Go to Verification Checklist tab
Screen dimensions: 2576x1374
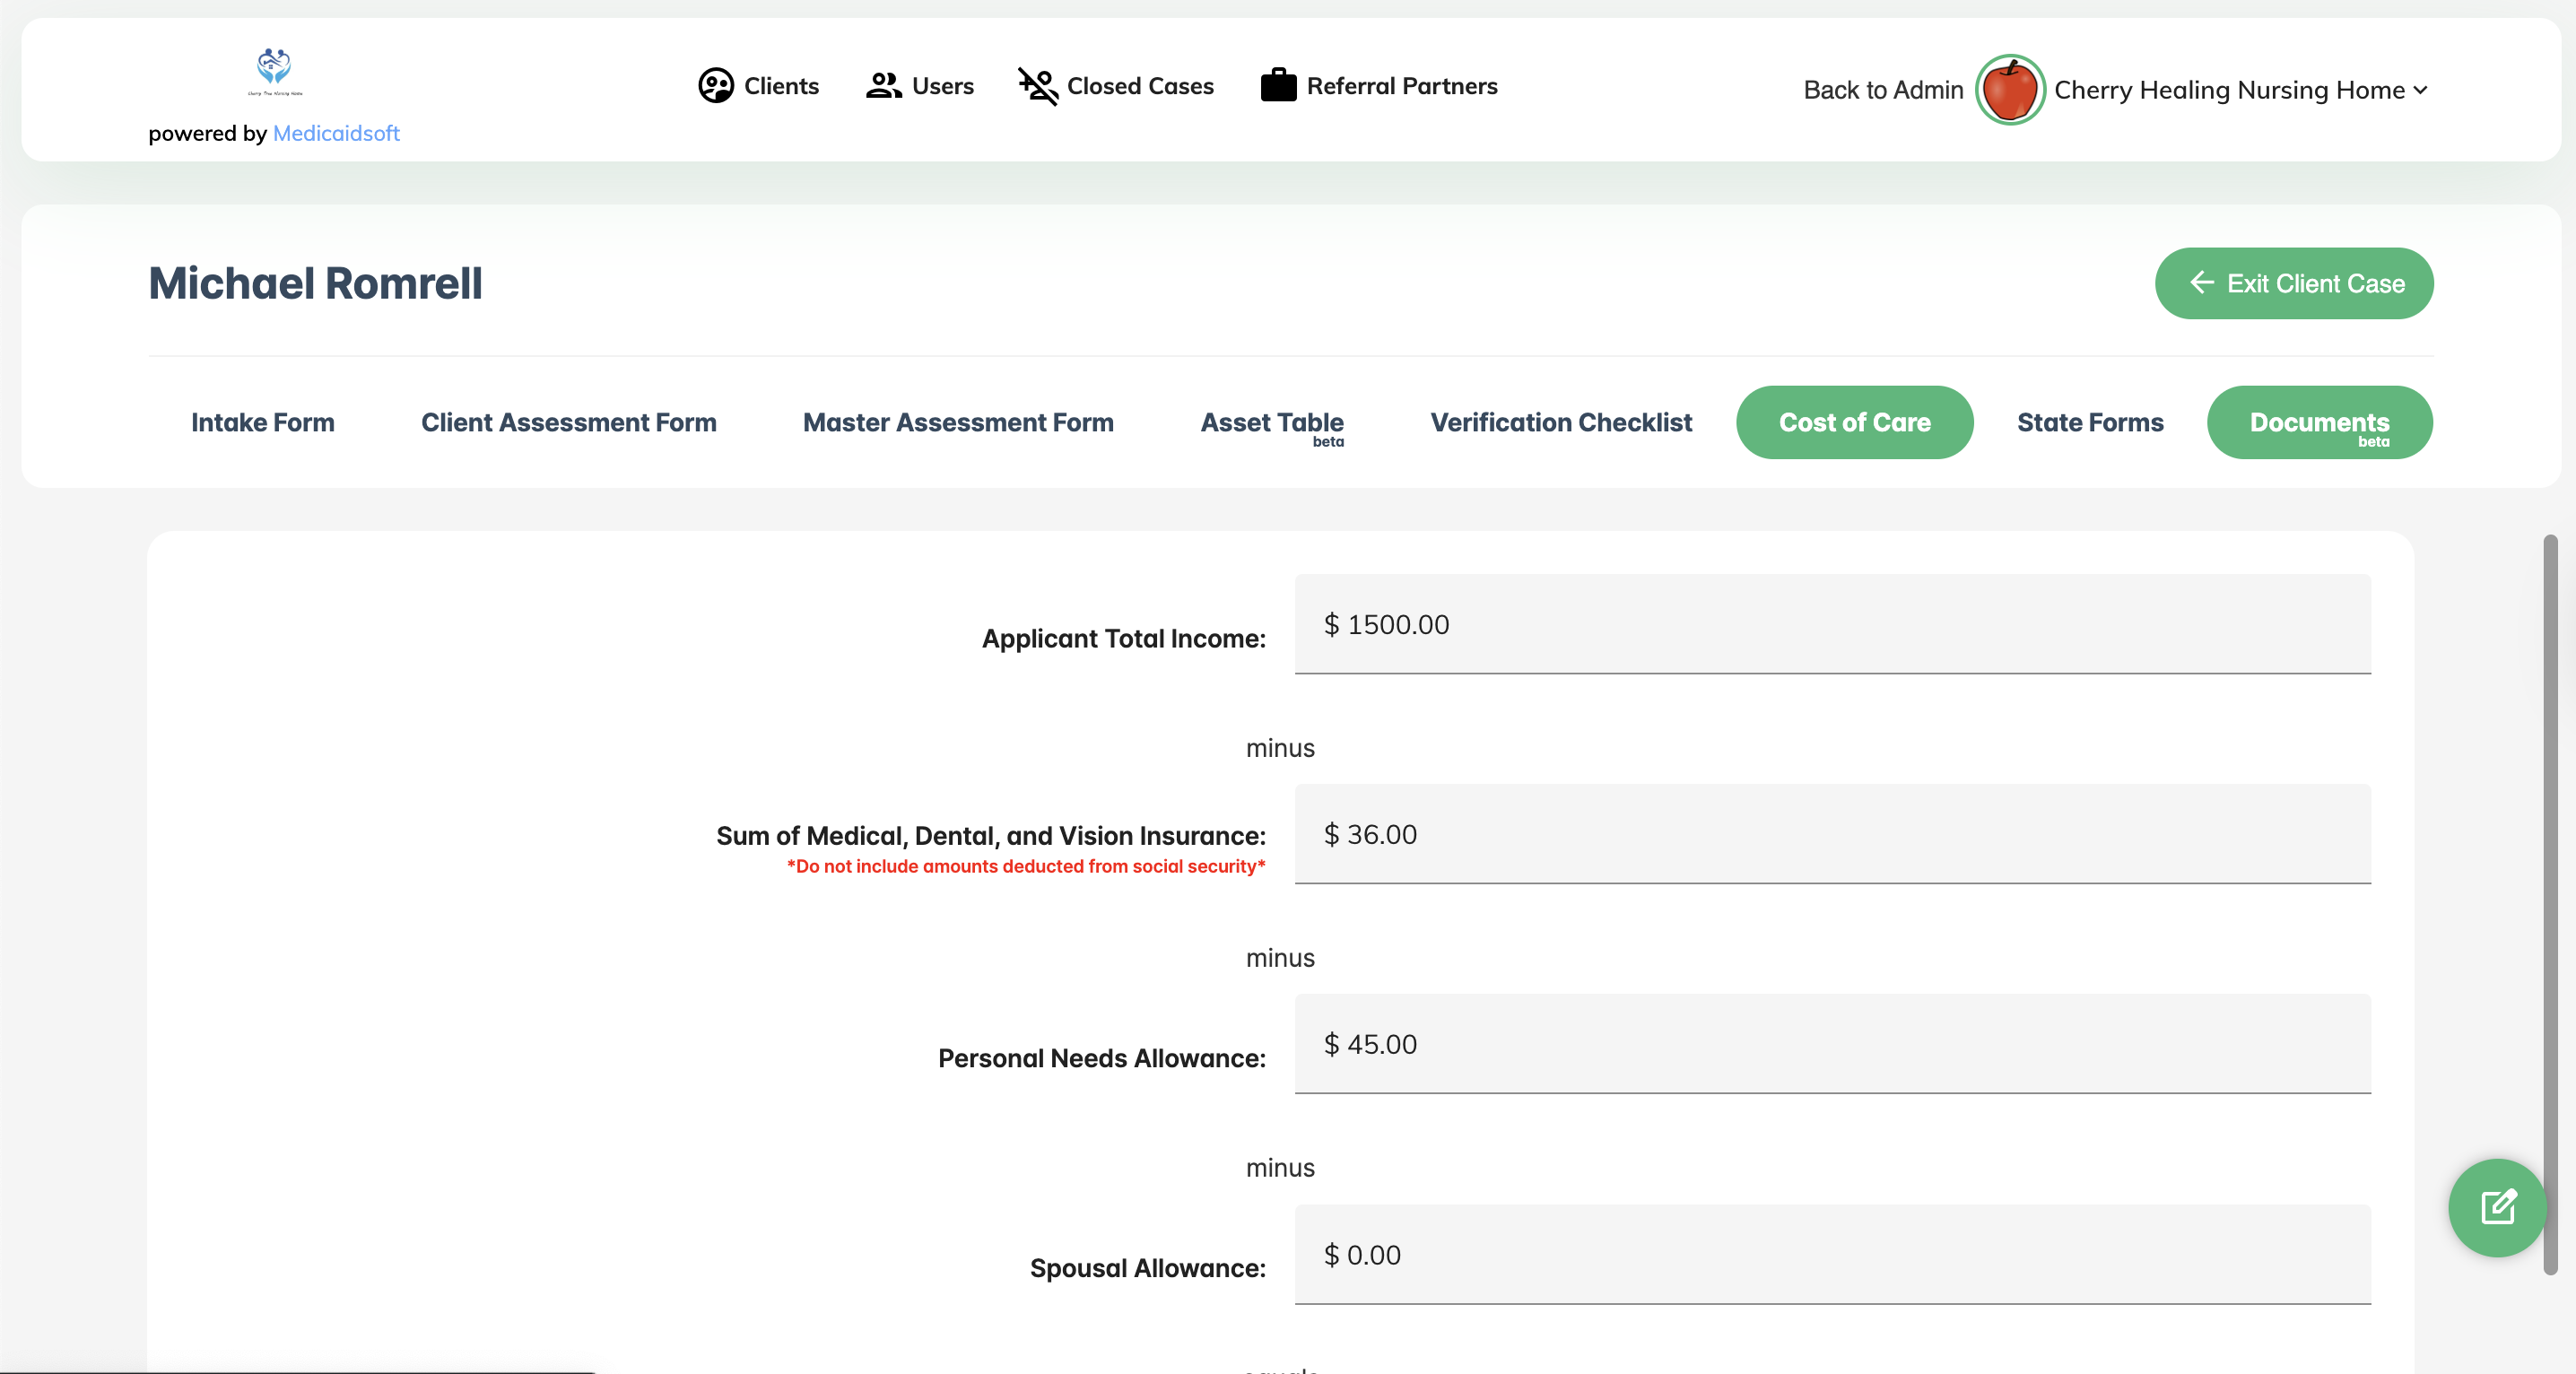(1560, 422)
